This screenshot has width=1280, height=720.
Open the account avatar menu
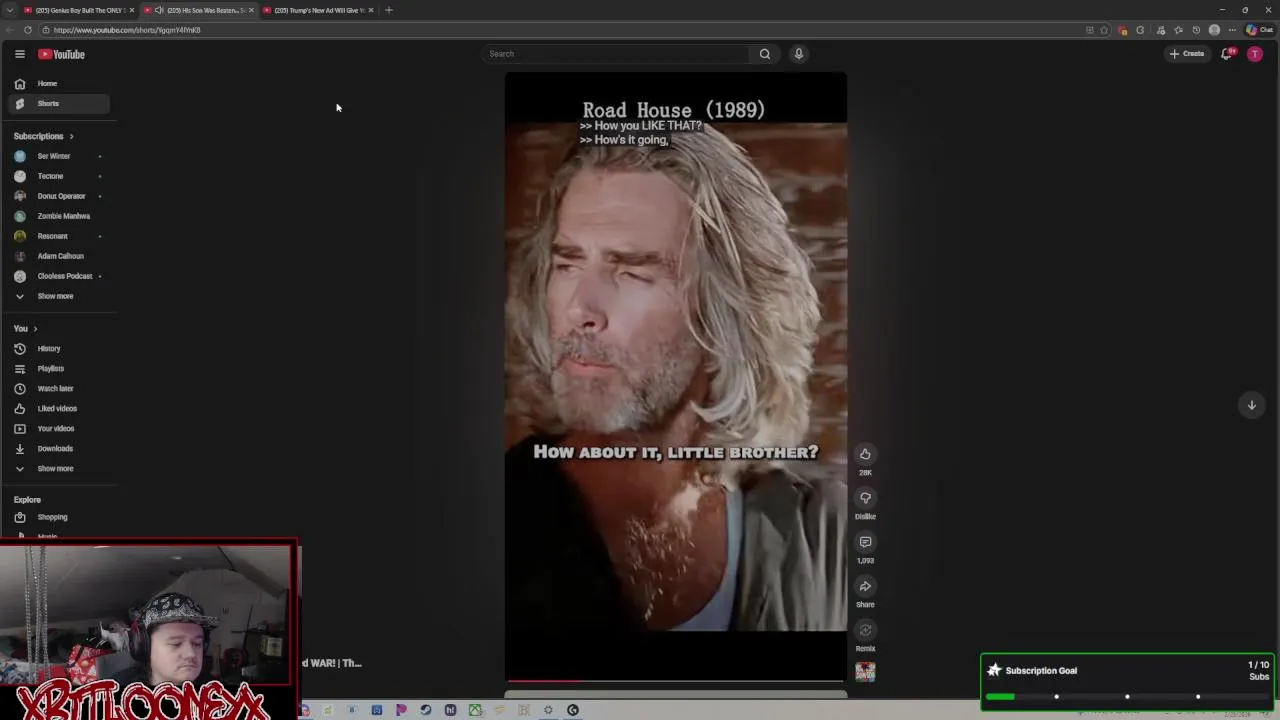[x=1255, y=54]
